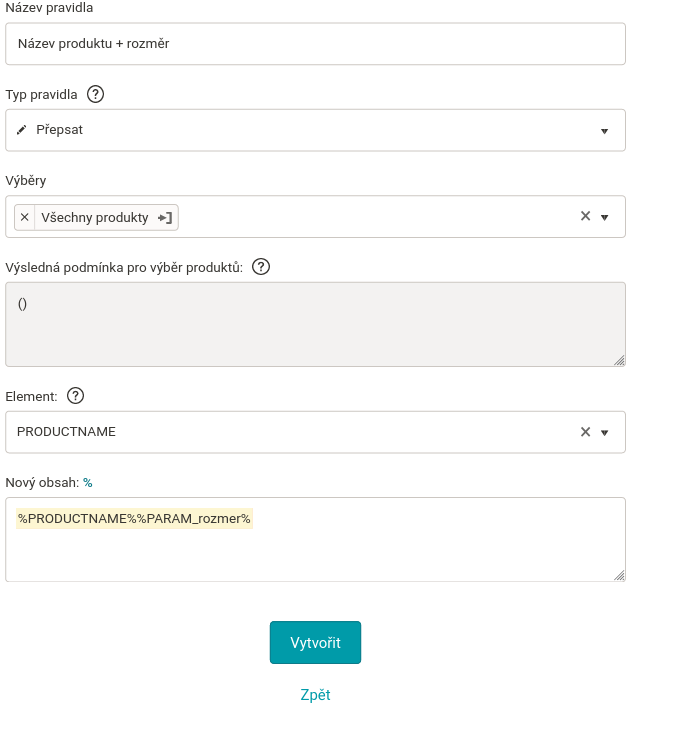Click the % link next to Nový obsah
This screenshot has height=744, width=691.
tap(88, 483)
